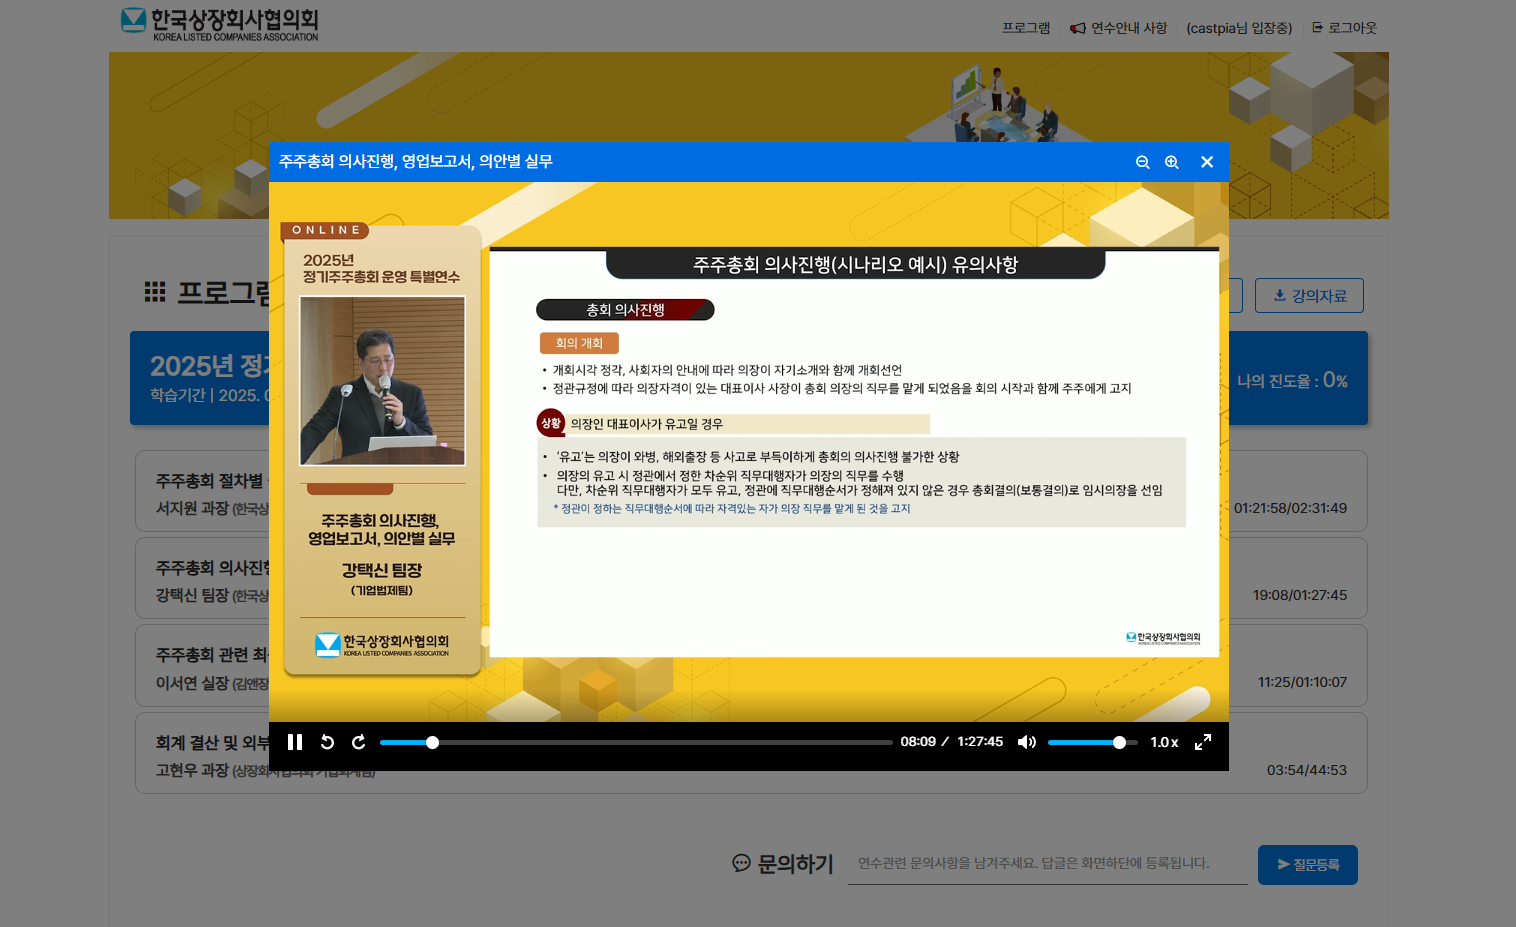Open the 1.0x playback speed selector
This screenshot has height=927, width=1516.
click(1164, 742)
